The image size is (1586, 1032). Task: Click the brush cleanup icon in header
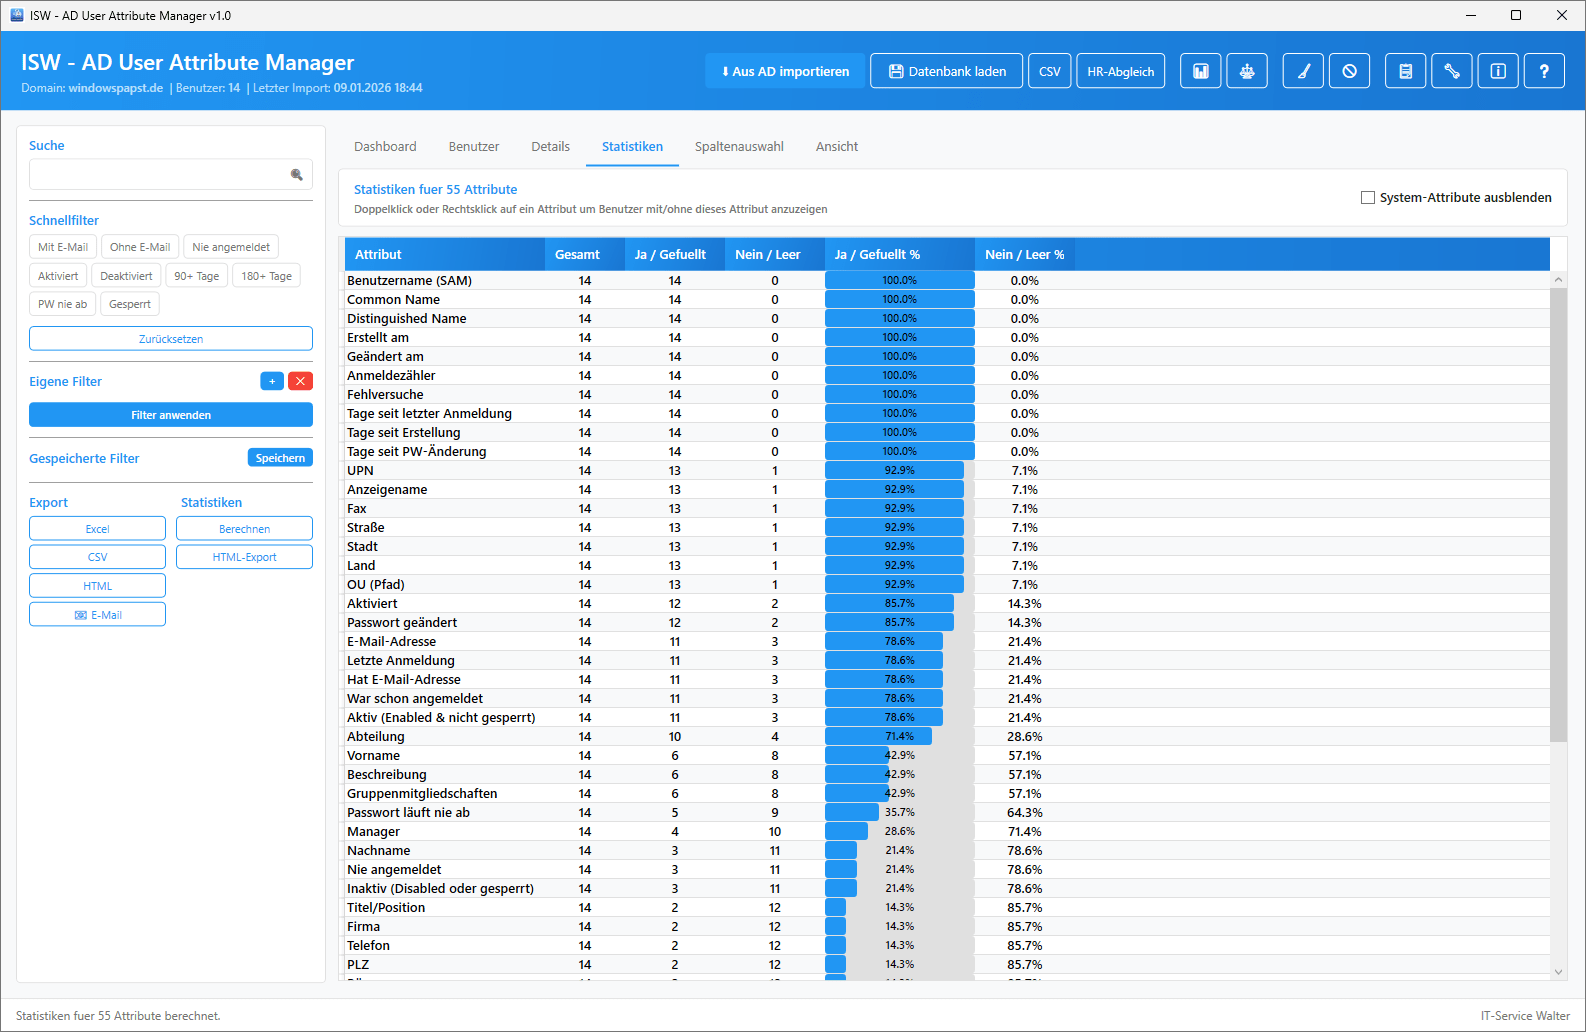click(1303, 71)
